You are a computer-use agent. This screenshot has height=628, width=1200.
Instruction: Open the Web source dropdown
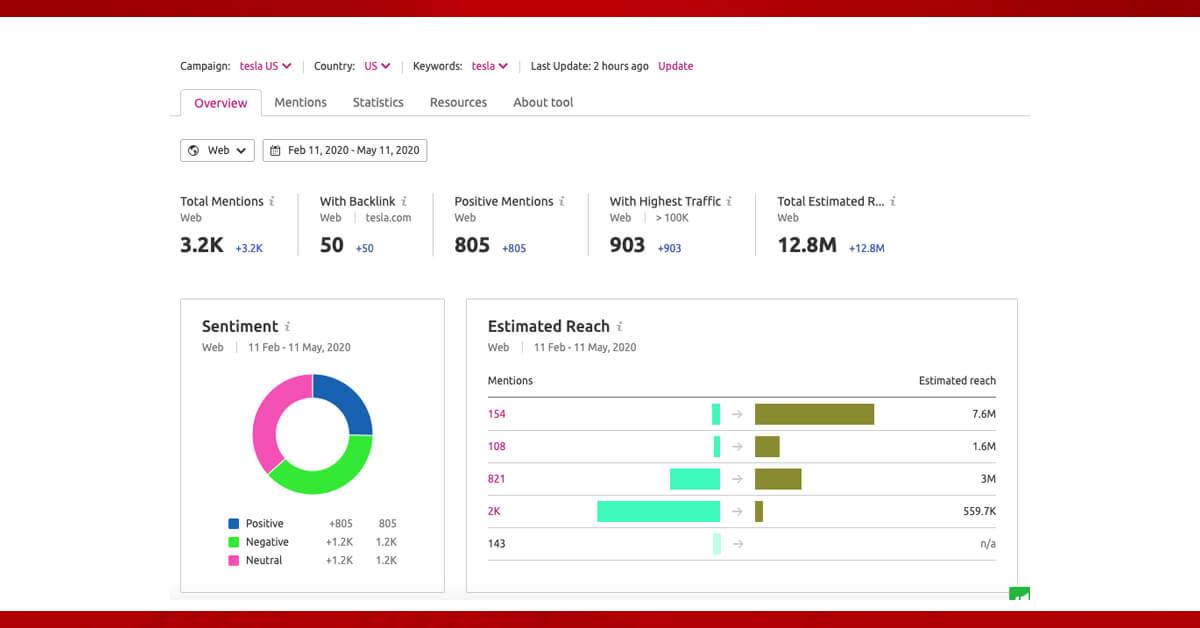click(217, 150)
